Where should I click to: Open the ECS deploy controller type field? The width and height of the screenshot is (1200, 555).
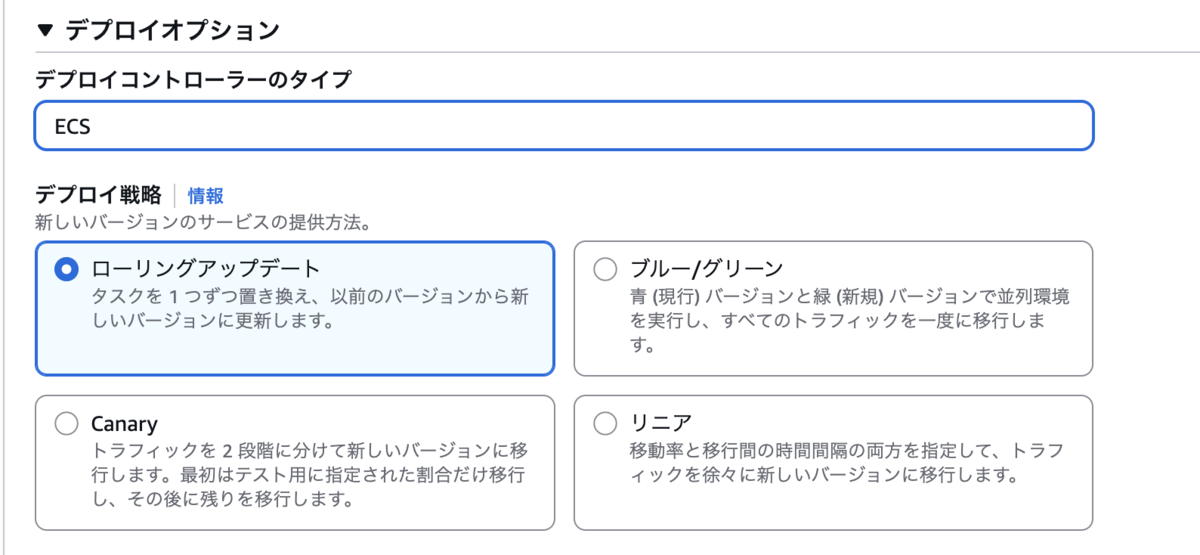click(x=563, y=126)
